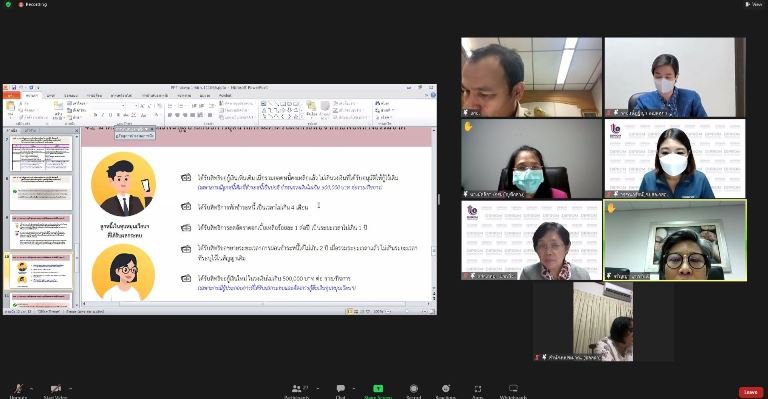The height and width of the screenshot is (399, 768).
Task: Open the Select dropdown in Editing group
Action: [384, 117]
